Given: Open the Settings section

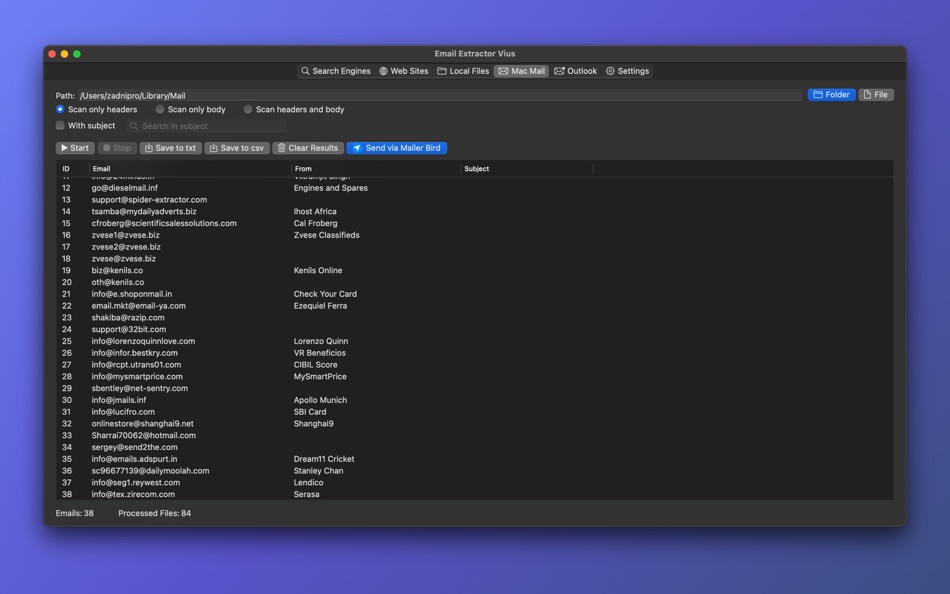Looking at the screenshot, I should (627, 71).
